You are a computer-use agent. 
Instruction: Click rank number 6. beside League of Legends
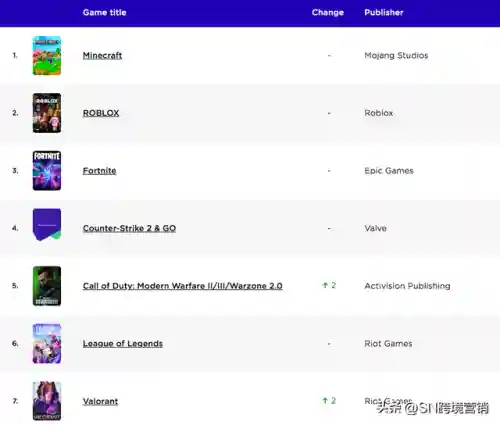(15, 343)
